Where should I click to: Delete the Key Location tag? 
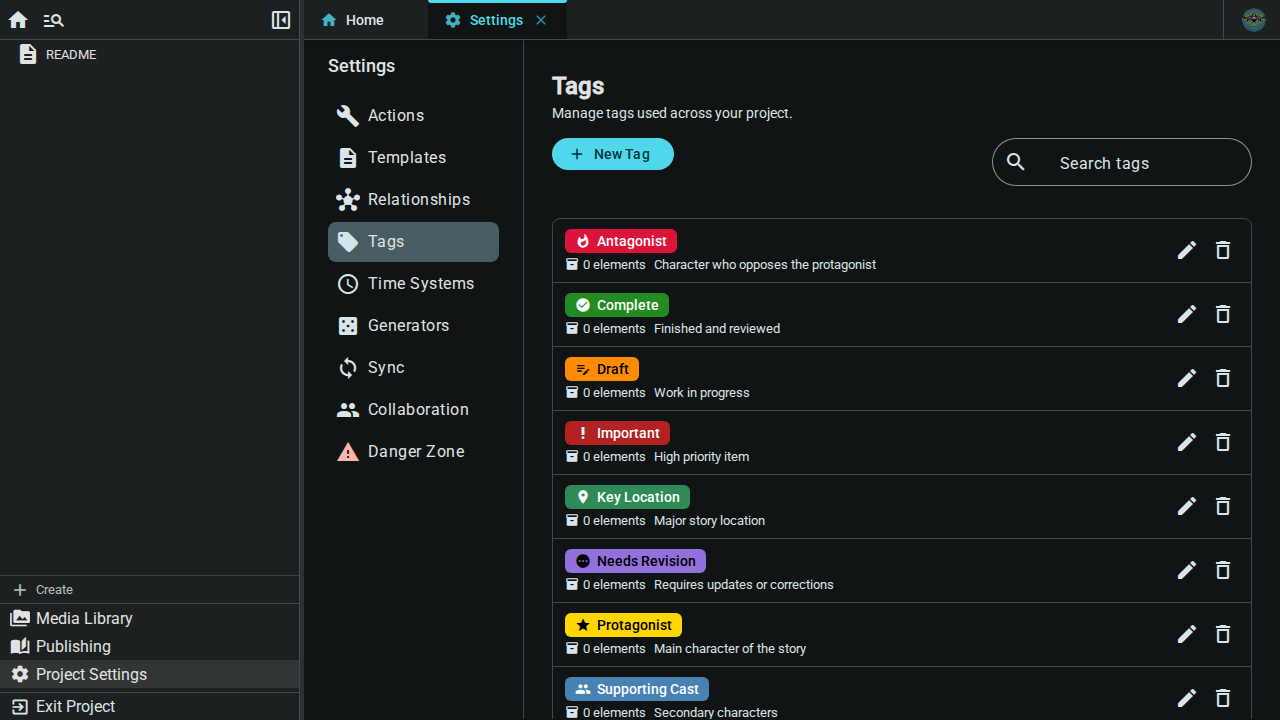tap(1223, 506)
